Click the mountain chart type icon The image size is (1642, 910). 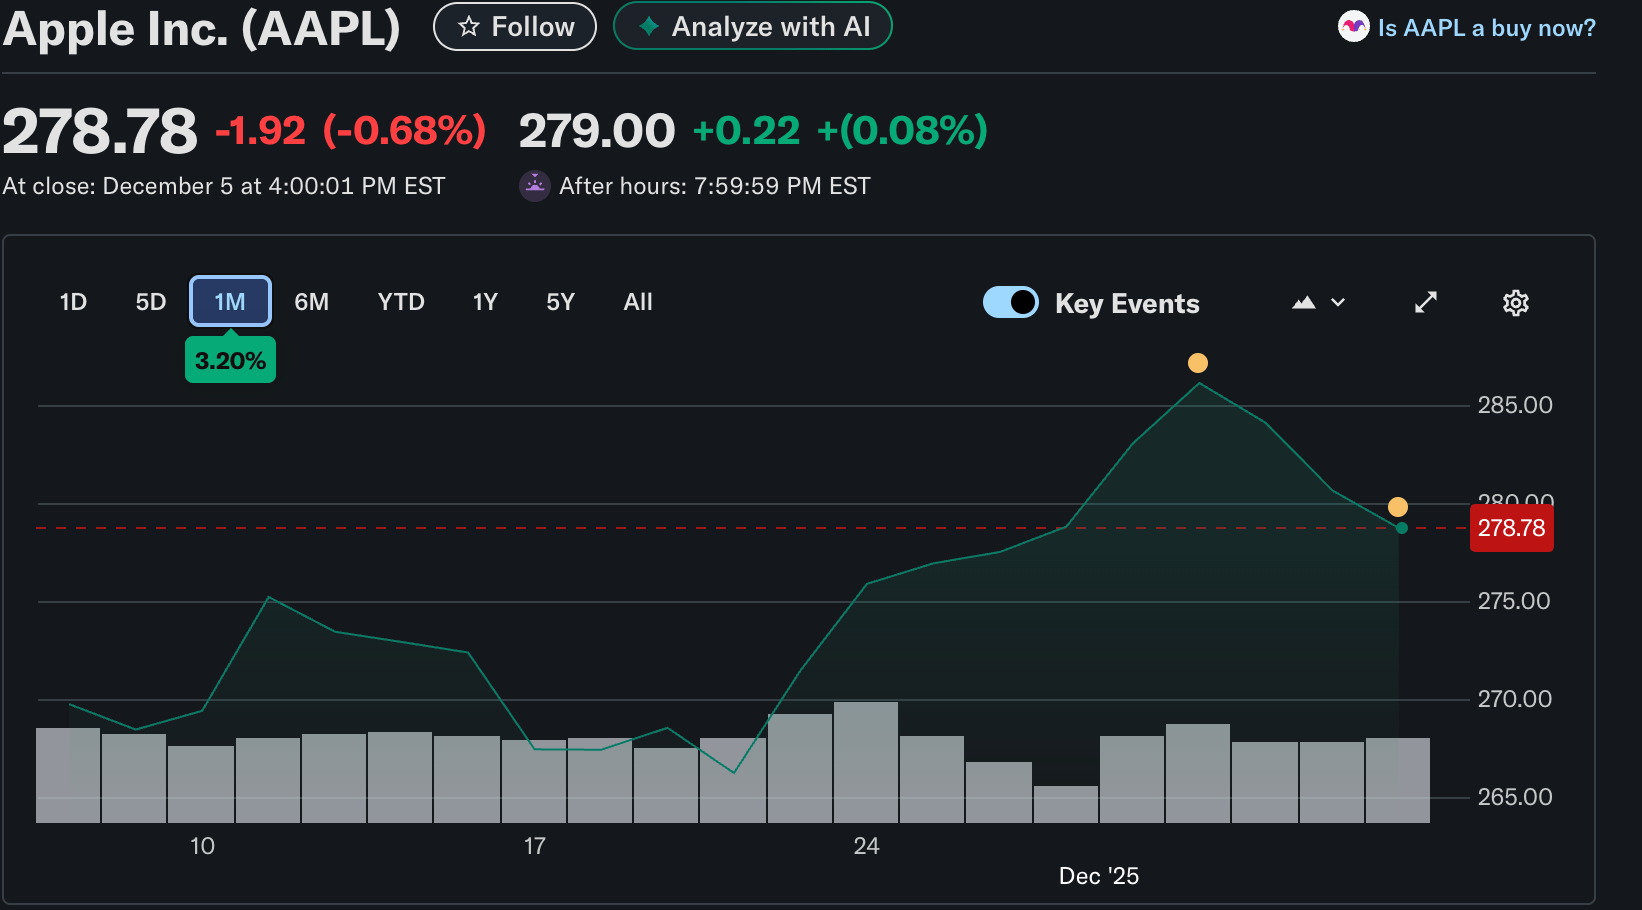[x=1304, y=303]
